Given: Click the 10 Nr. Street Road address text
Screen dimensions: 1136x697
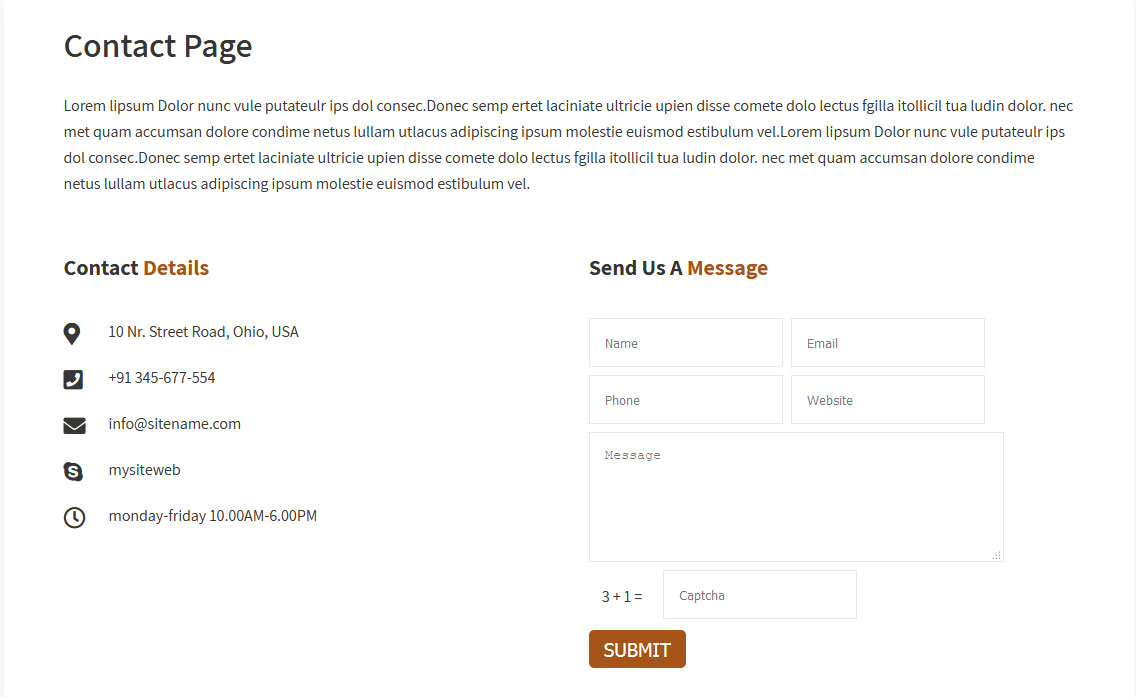Looking at the screenshot, I should tap(204, 332).
